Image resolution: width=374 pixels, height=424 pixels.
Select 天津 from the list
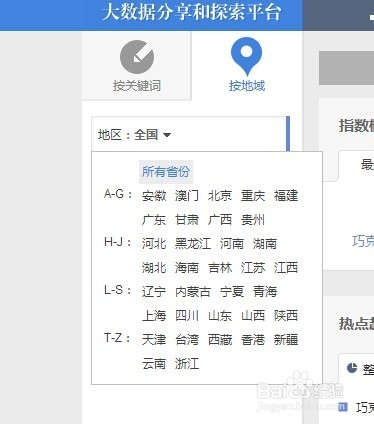click(x=154, y=340)
